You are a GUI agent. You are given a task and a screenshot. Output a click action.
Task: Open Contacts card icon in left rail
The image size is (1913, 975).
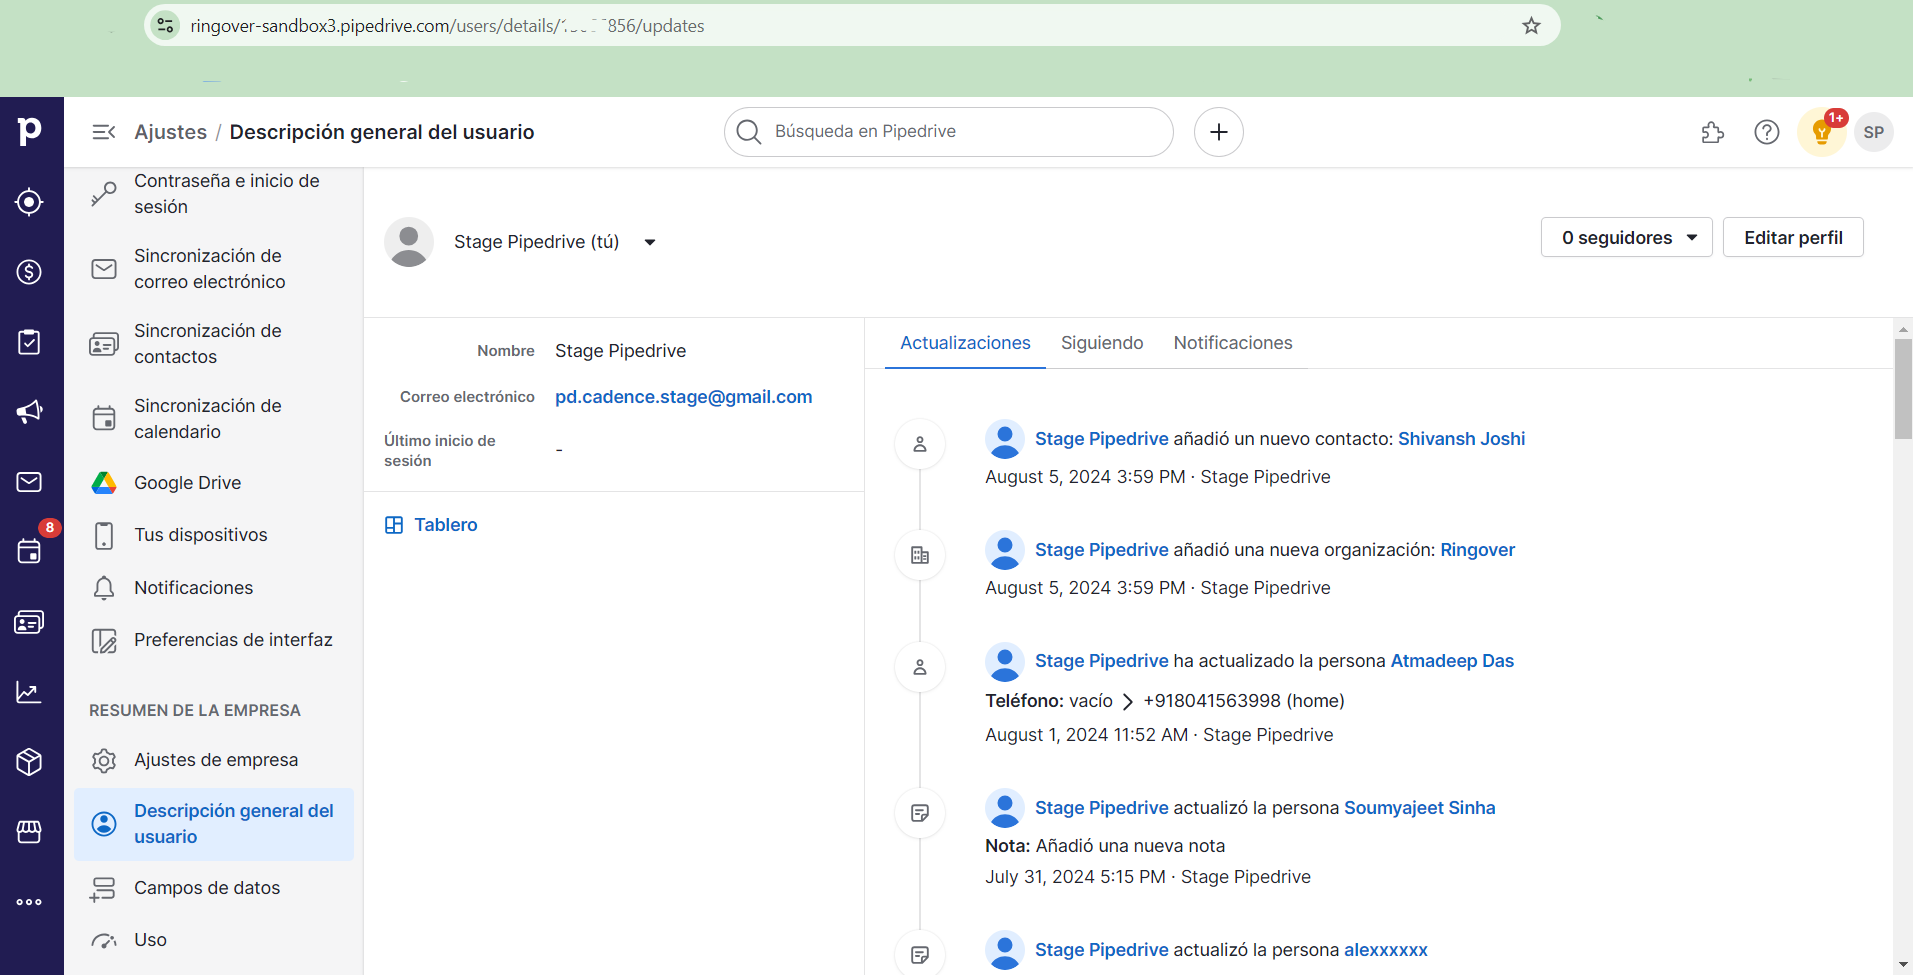pyautogui.click(x=29, y=622)
